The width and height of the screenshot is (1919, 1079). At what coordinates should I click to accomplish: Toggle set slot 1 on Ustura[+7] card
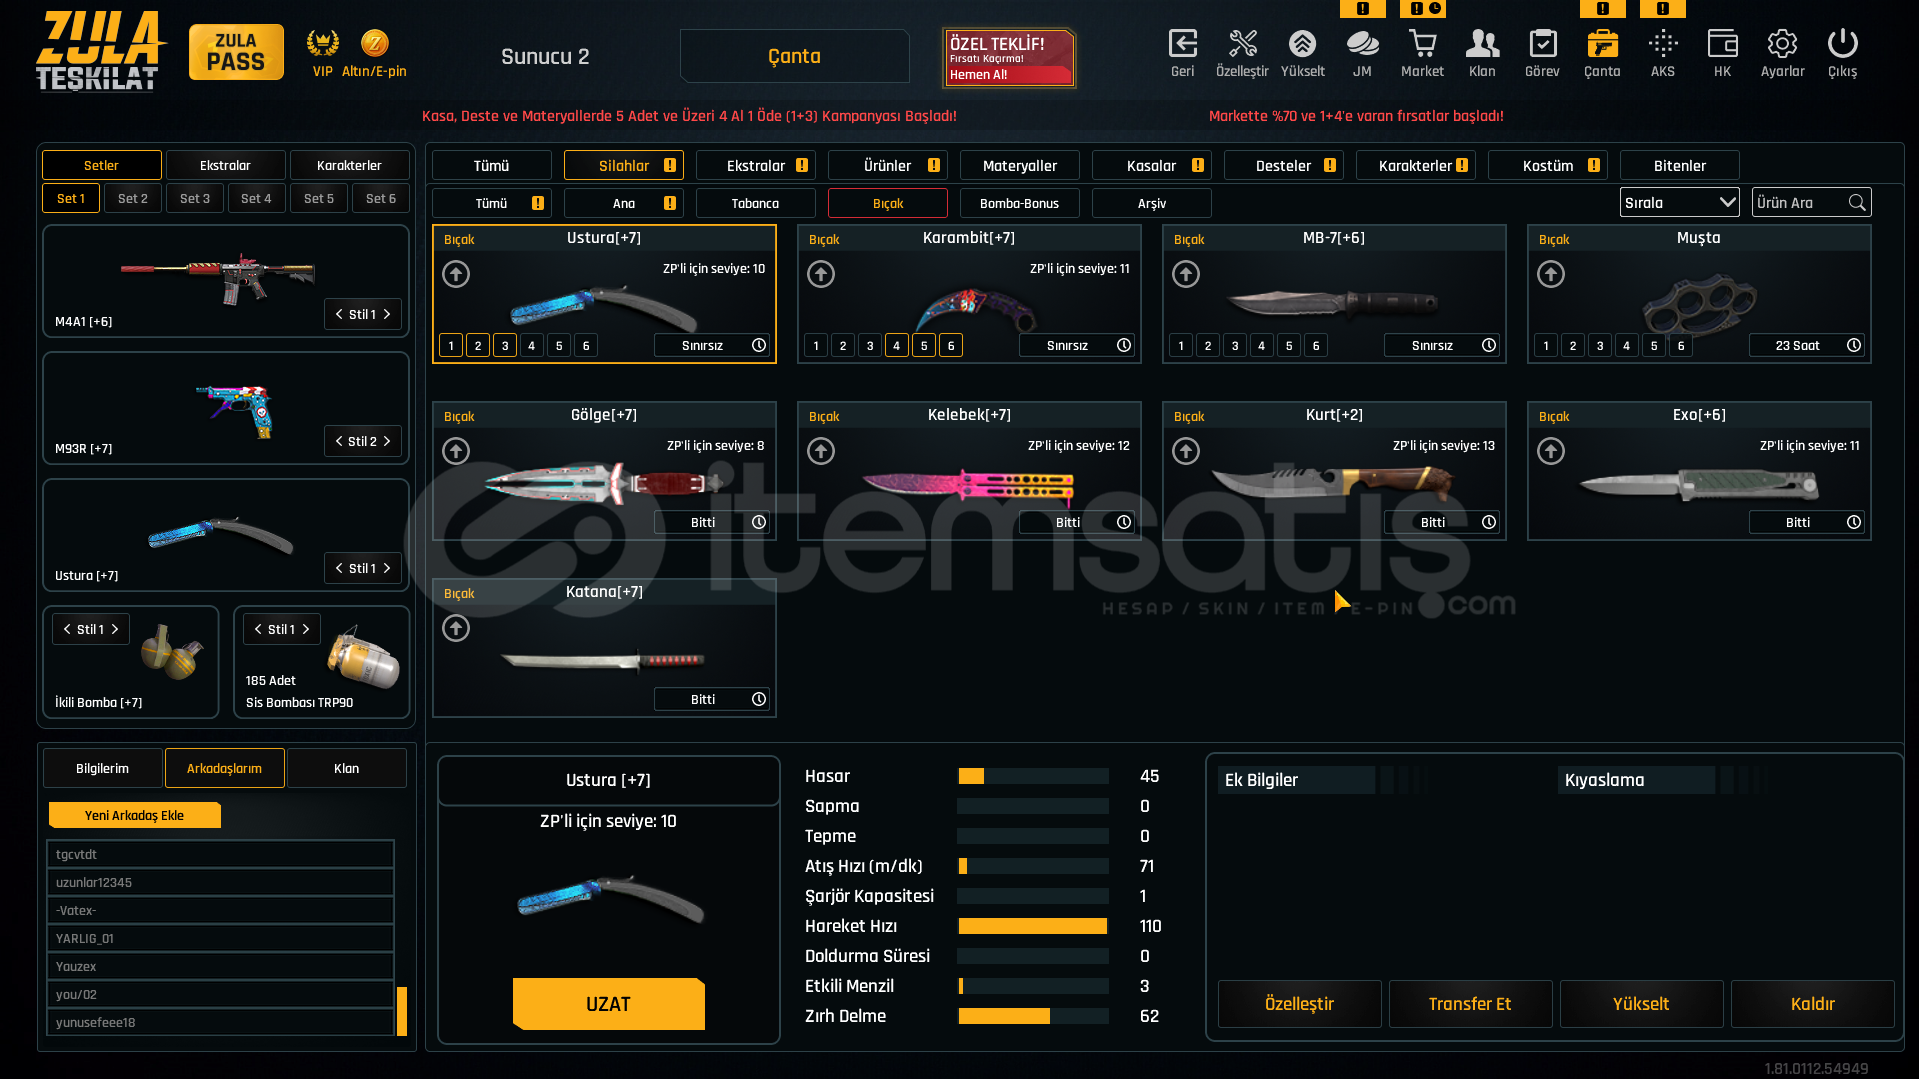pyautogui.click(x=451, y=345)
